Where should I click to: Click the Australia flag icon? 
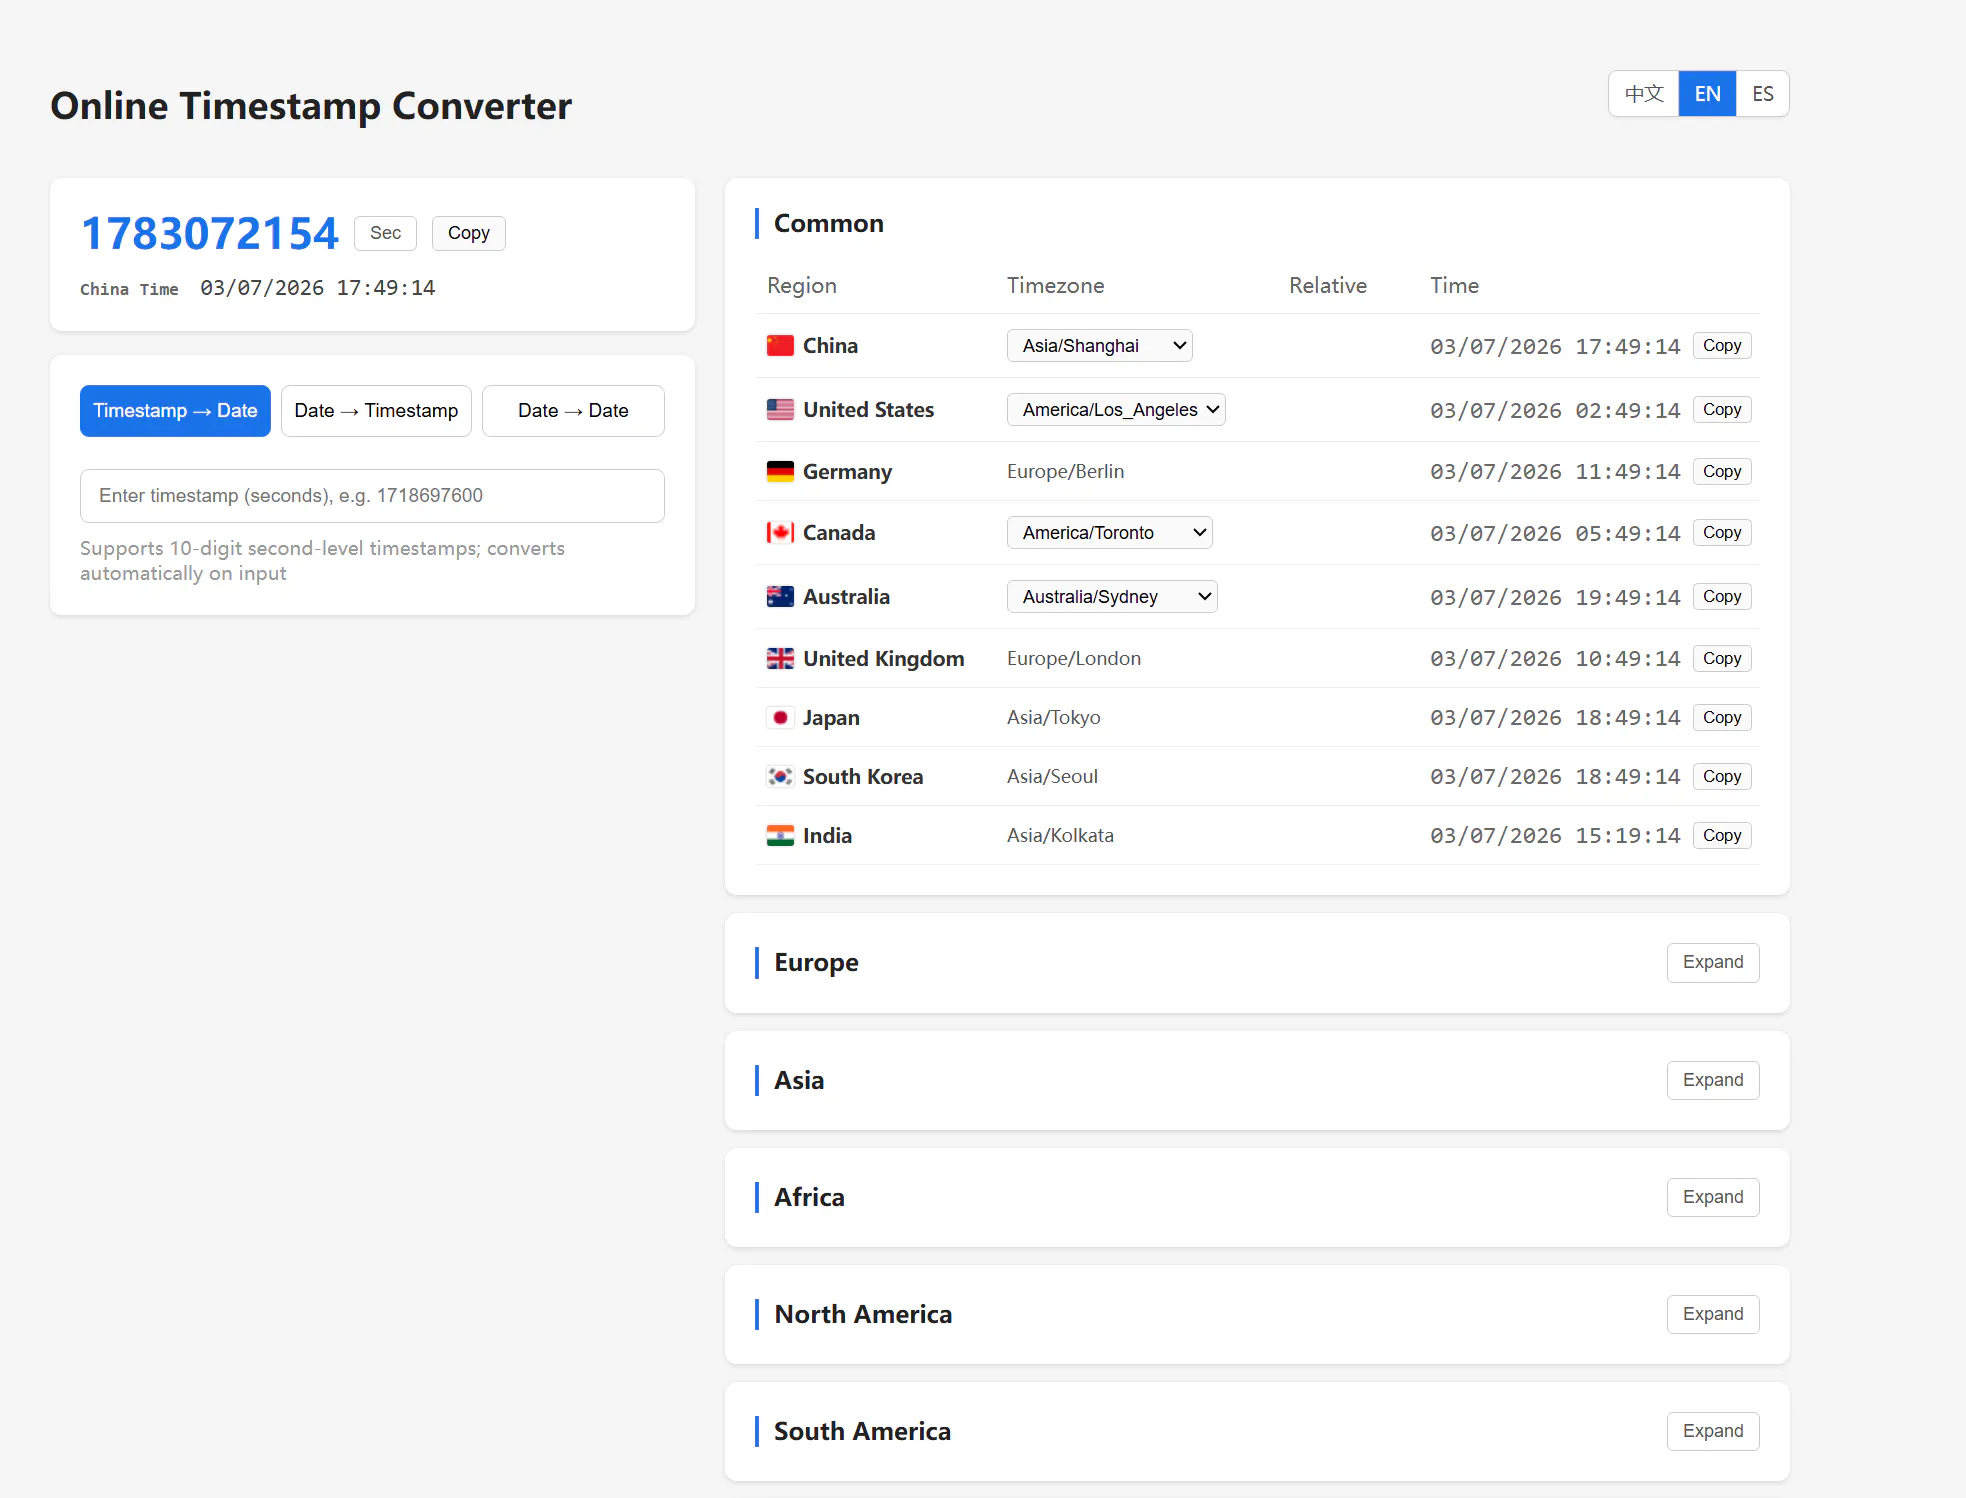[x=780, y=597]
